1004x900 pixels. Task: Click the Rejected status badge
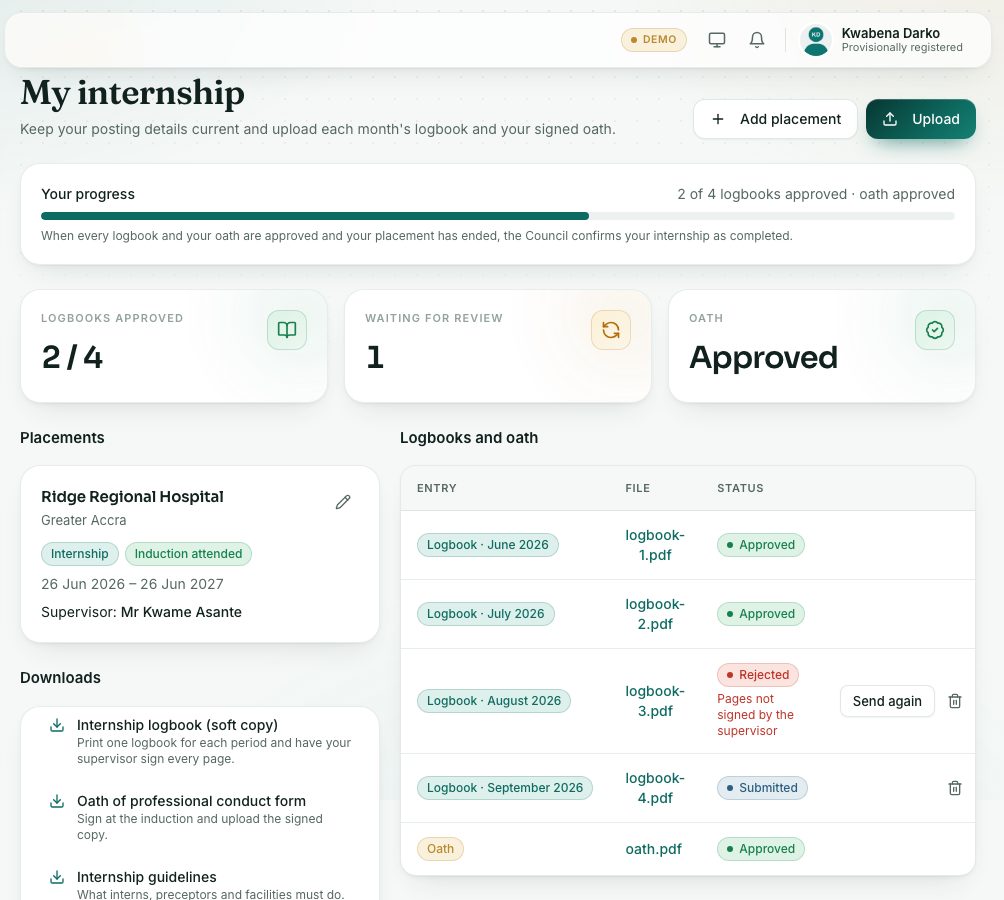pos(757,675)
